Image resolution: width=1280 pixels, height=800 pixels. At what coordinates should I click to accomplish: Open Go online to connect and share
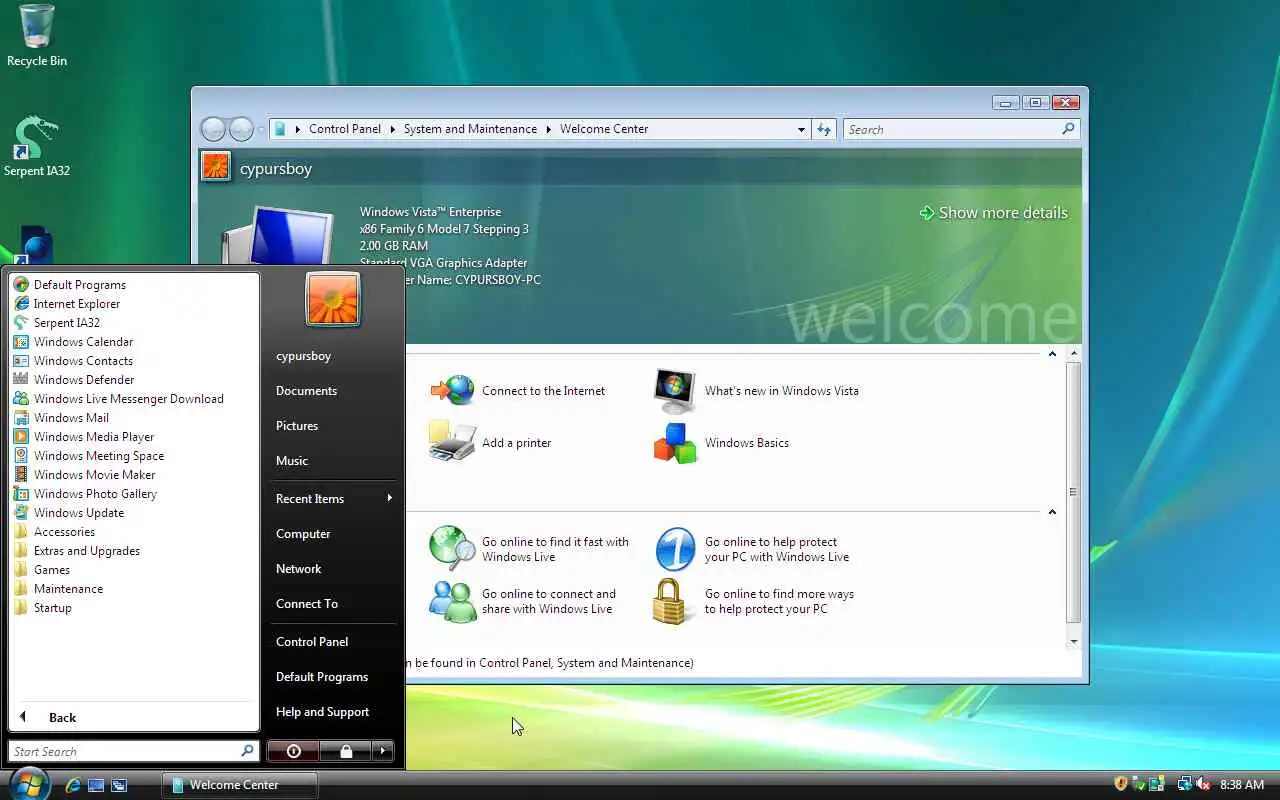523,601
